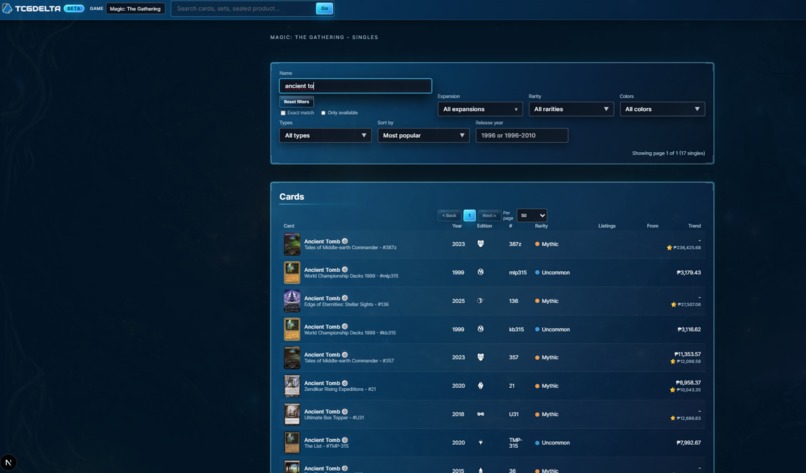Click the edition symbol in the #357 row
The image size is (806, 473).
(481, 357)
